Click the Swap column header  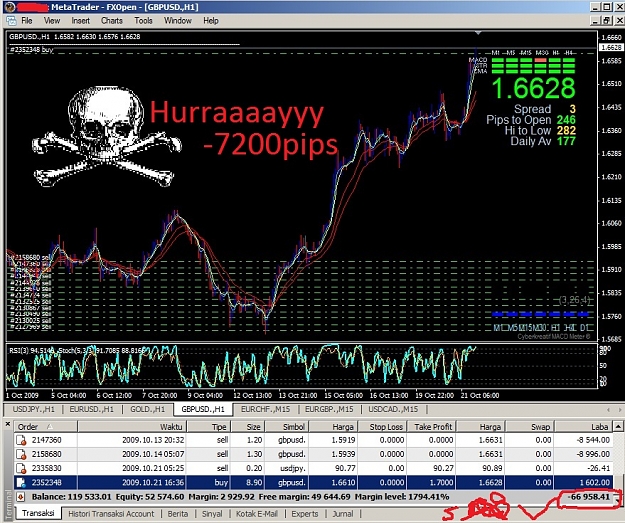coord(530,427)
